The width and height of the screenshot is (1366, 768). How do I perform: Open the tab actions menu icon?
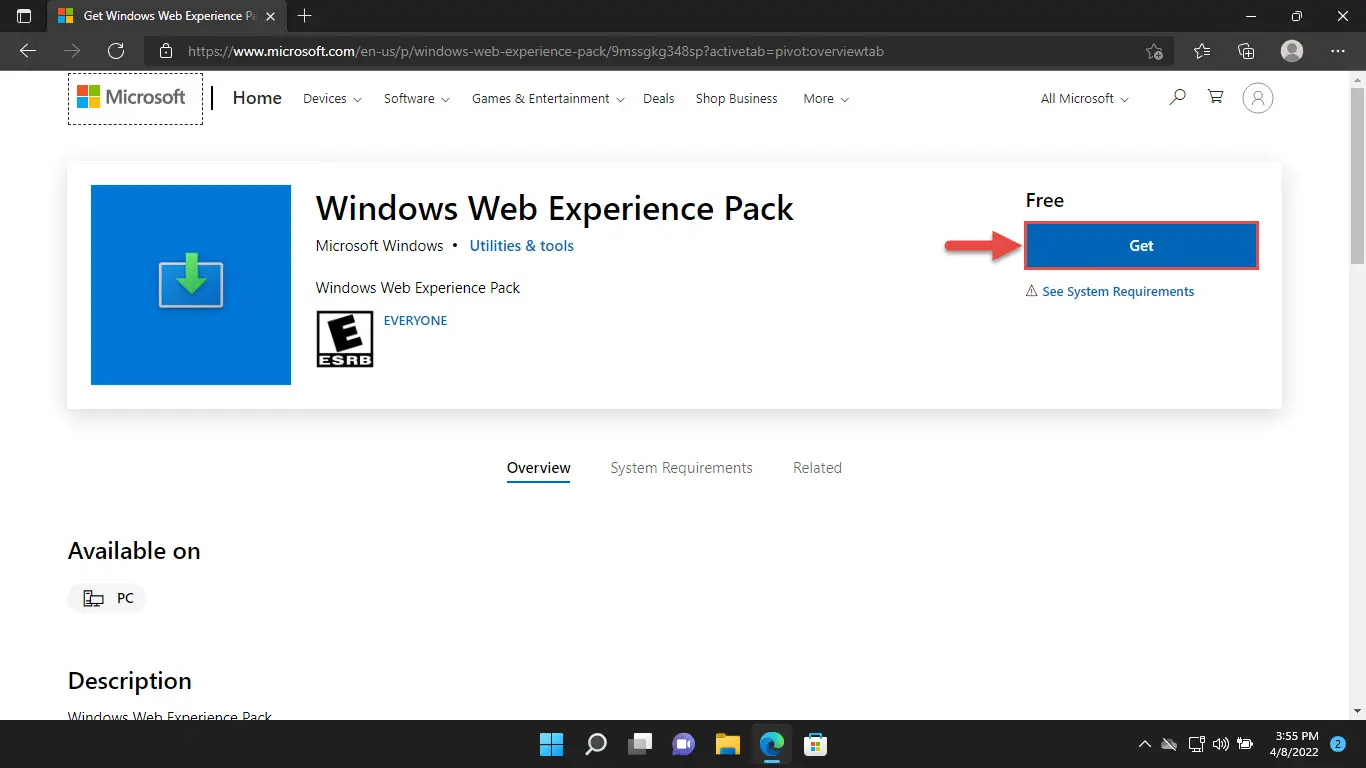24,16
